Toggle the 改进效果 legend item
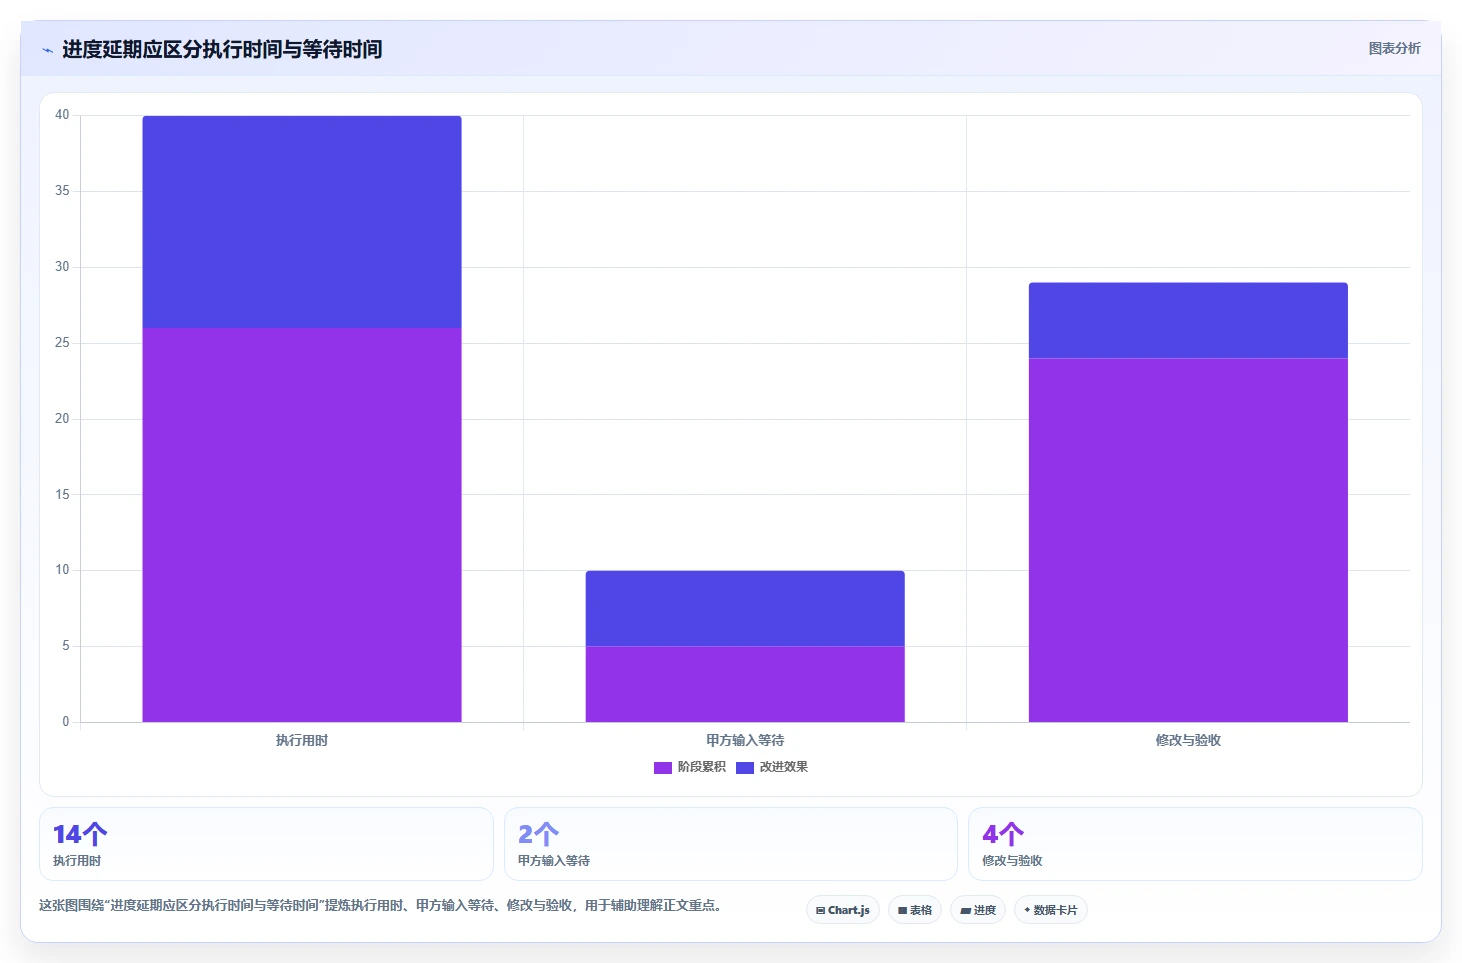This screenshot has width=1462, height=963. [772, 767]
